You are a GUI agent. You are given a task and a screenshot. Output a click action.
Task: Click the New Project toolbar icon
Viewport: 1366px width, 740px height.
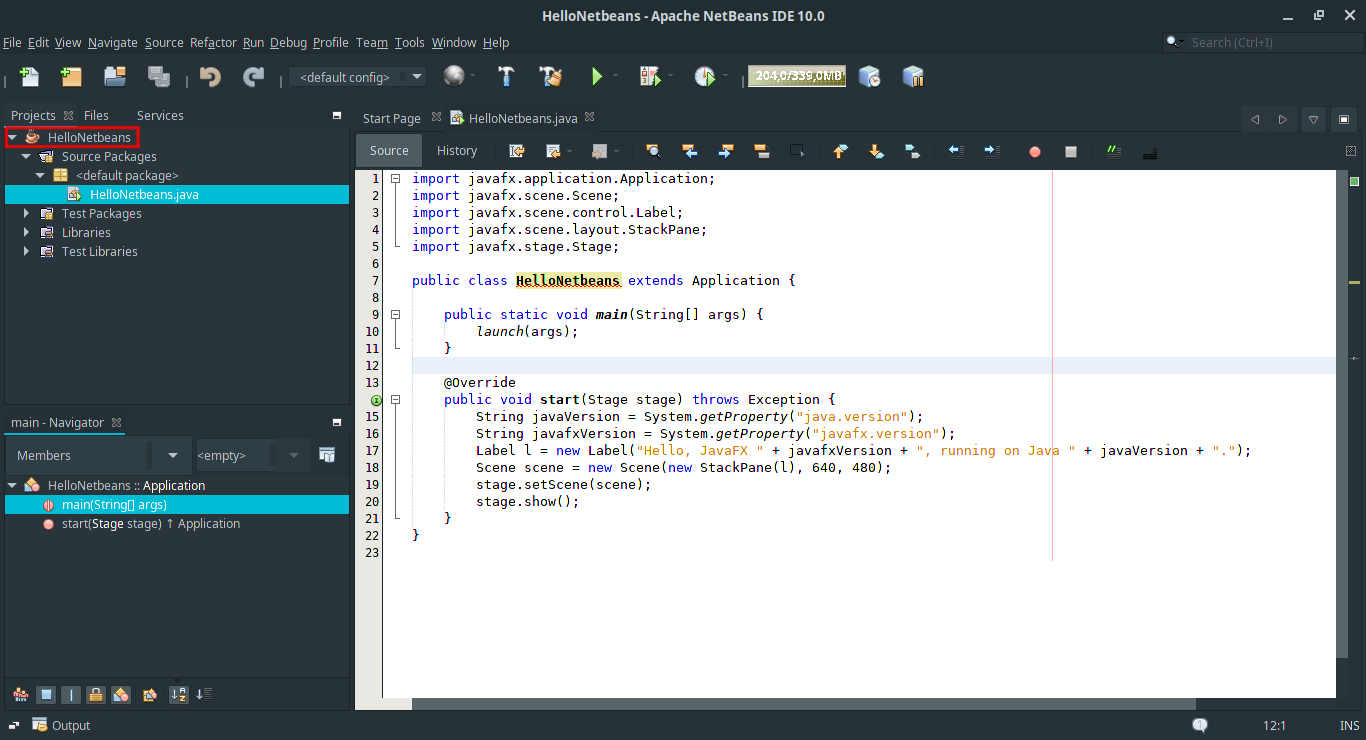(x=71, y=76)
